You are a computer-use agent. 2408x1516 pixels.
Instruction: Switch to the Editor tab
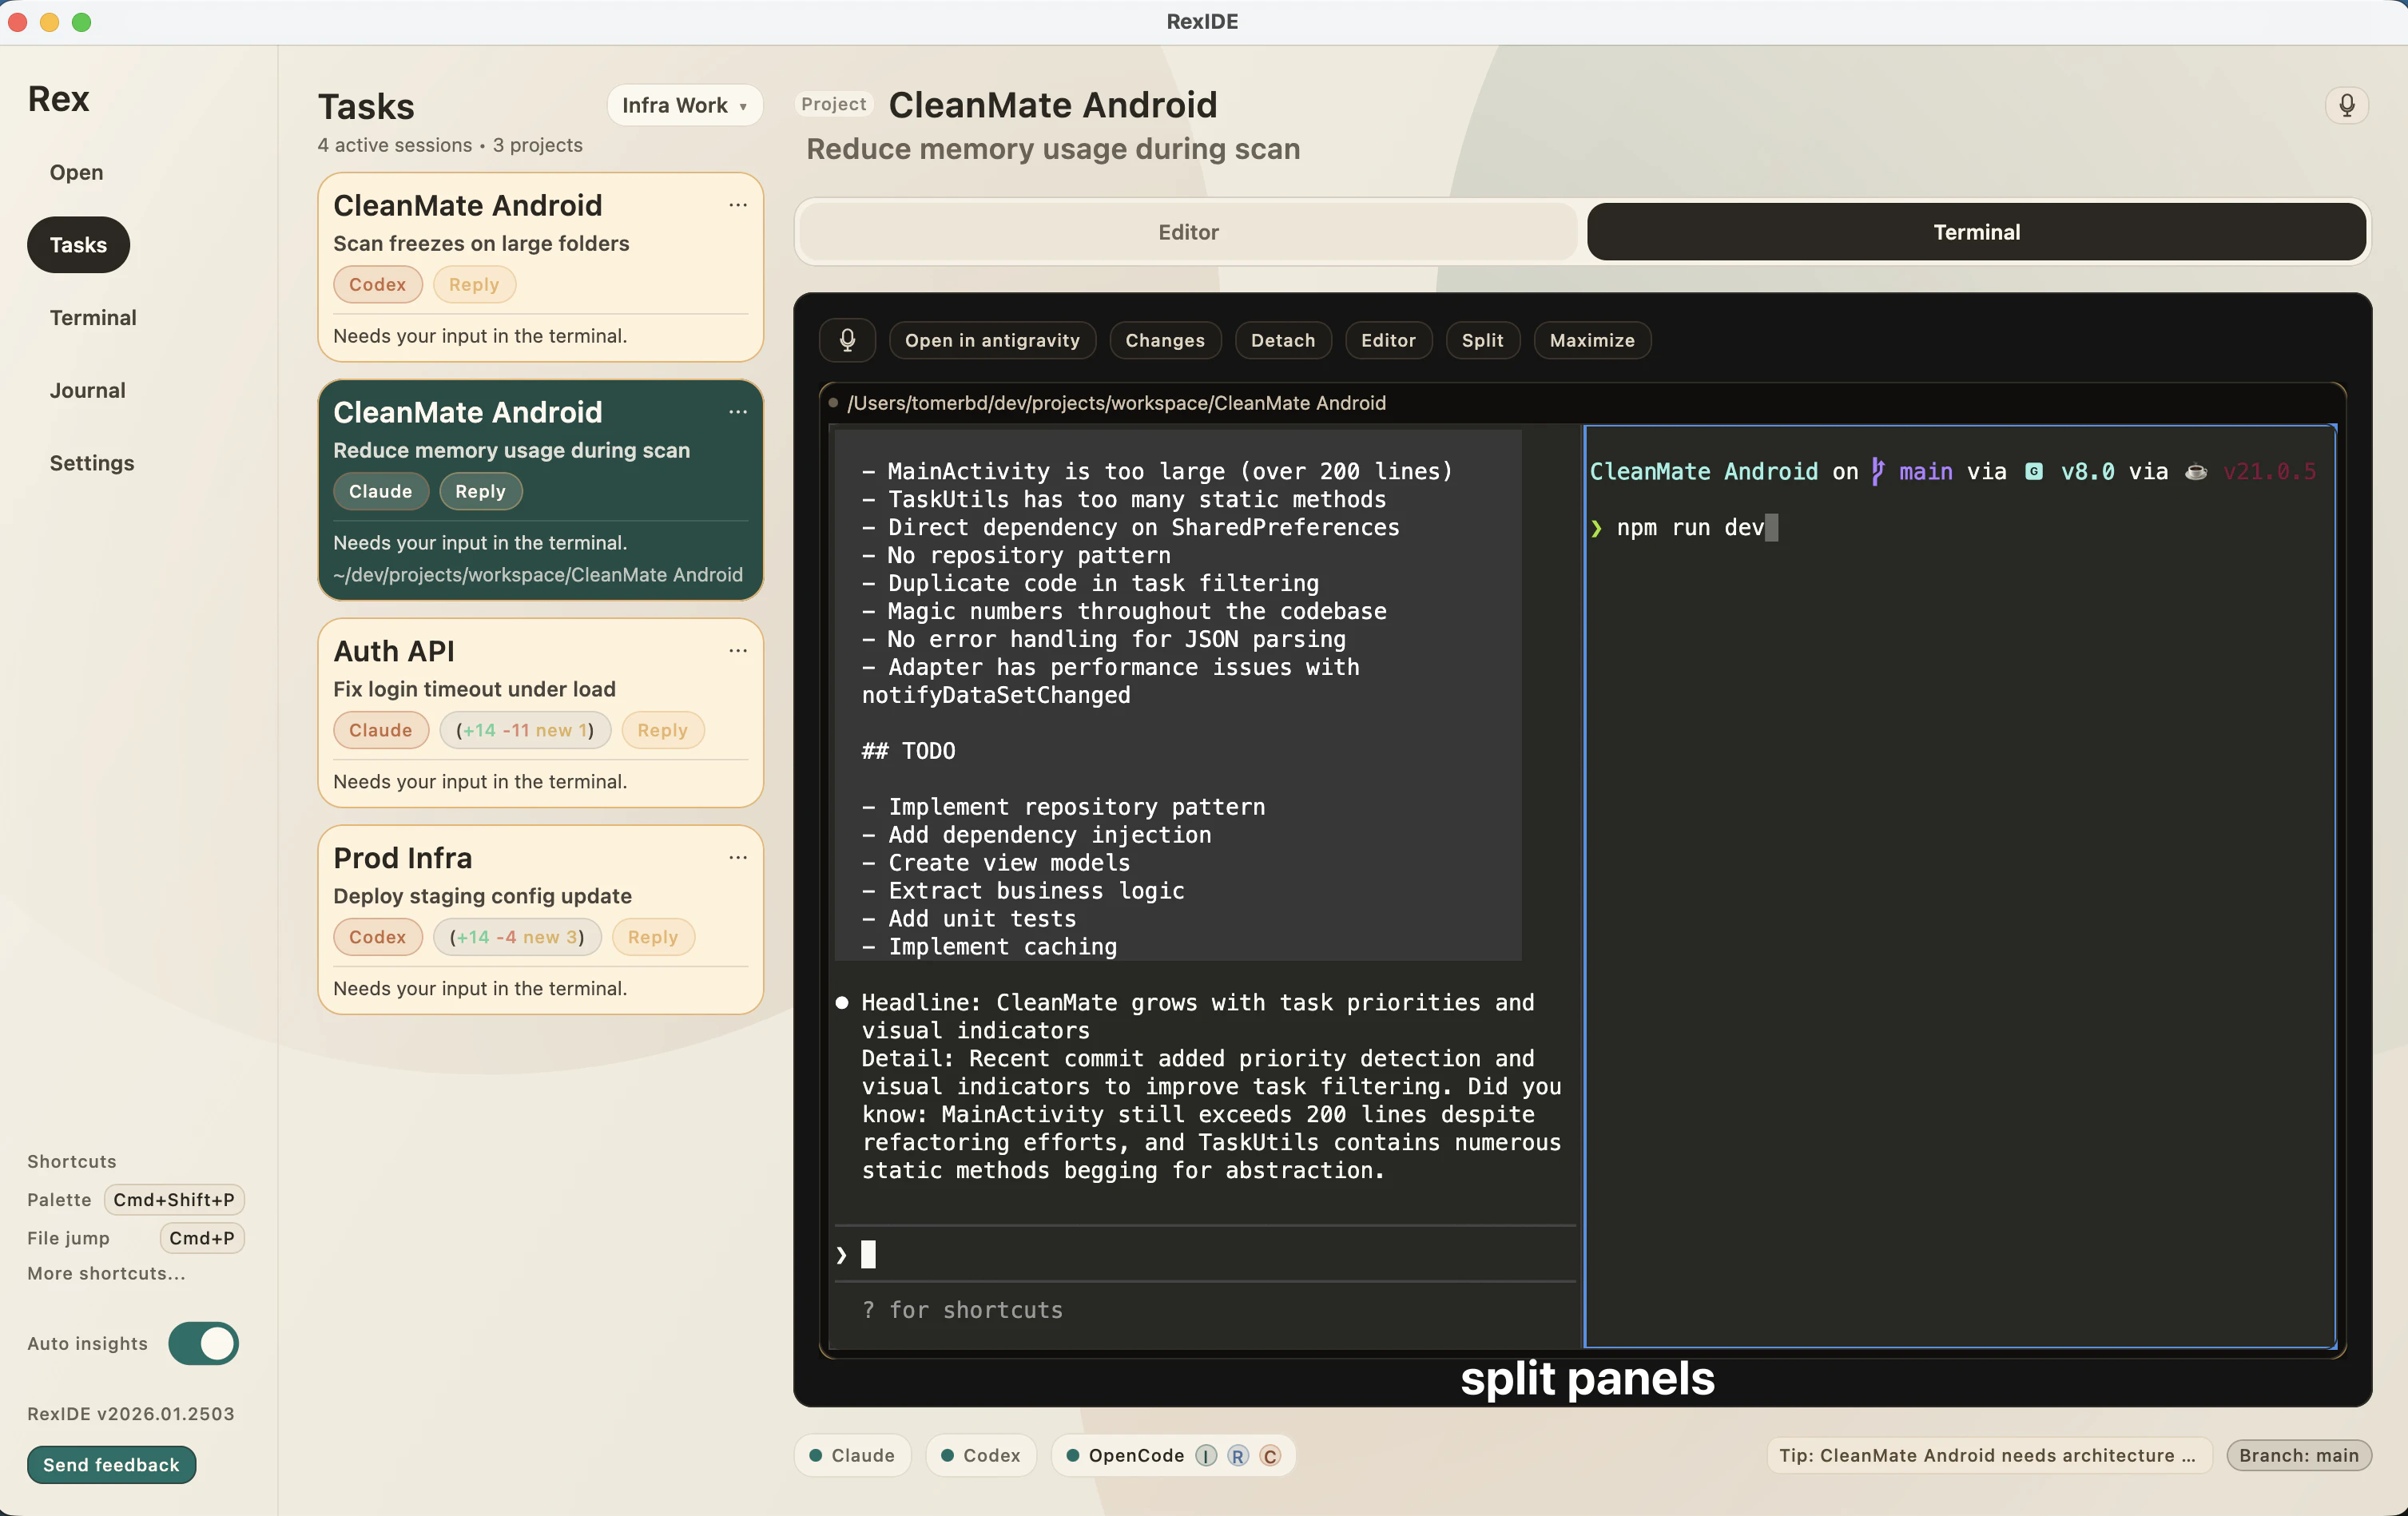click(1188, 232)
